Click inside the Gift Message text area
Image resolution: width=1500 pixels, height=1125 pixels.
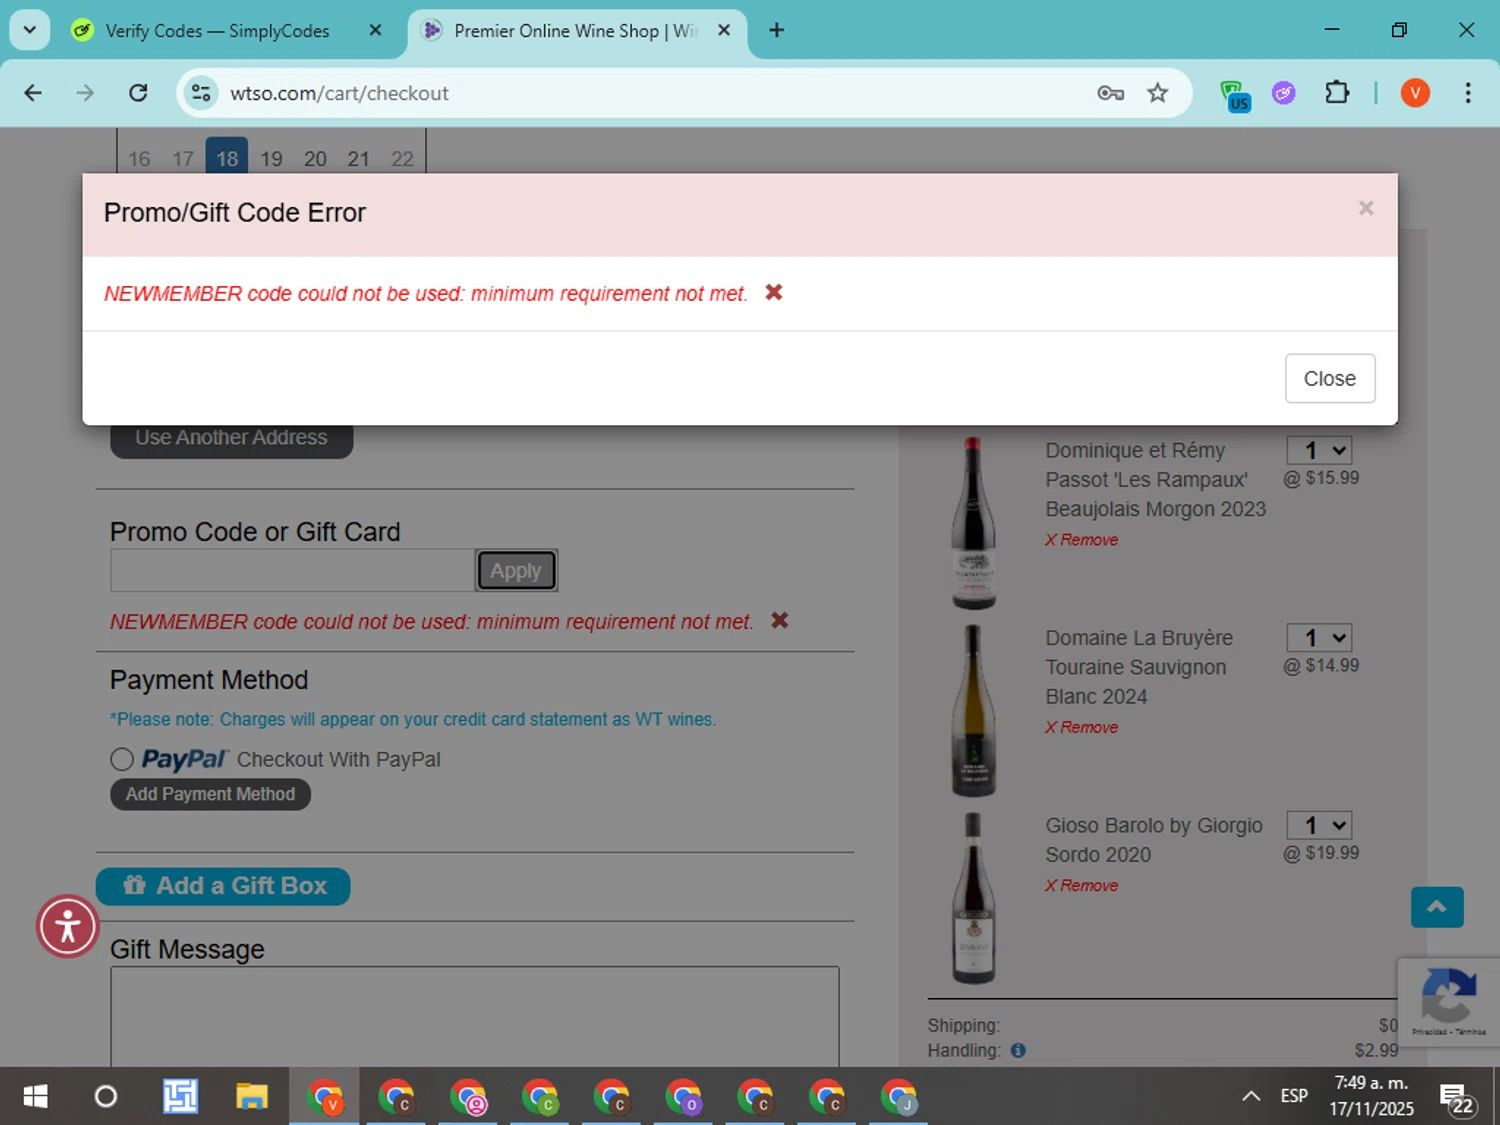click(475, 1016)
